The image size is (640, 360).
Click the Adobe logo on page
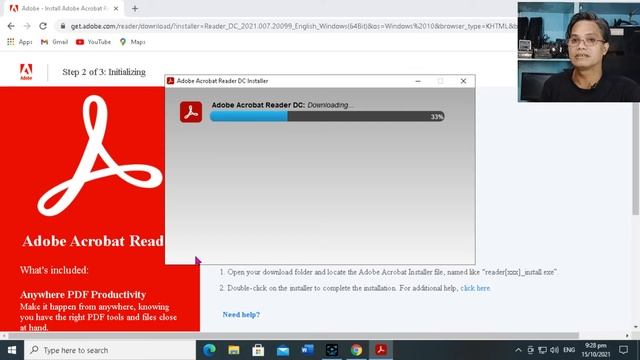26,72
